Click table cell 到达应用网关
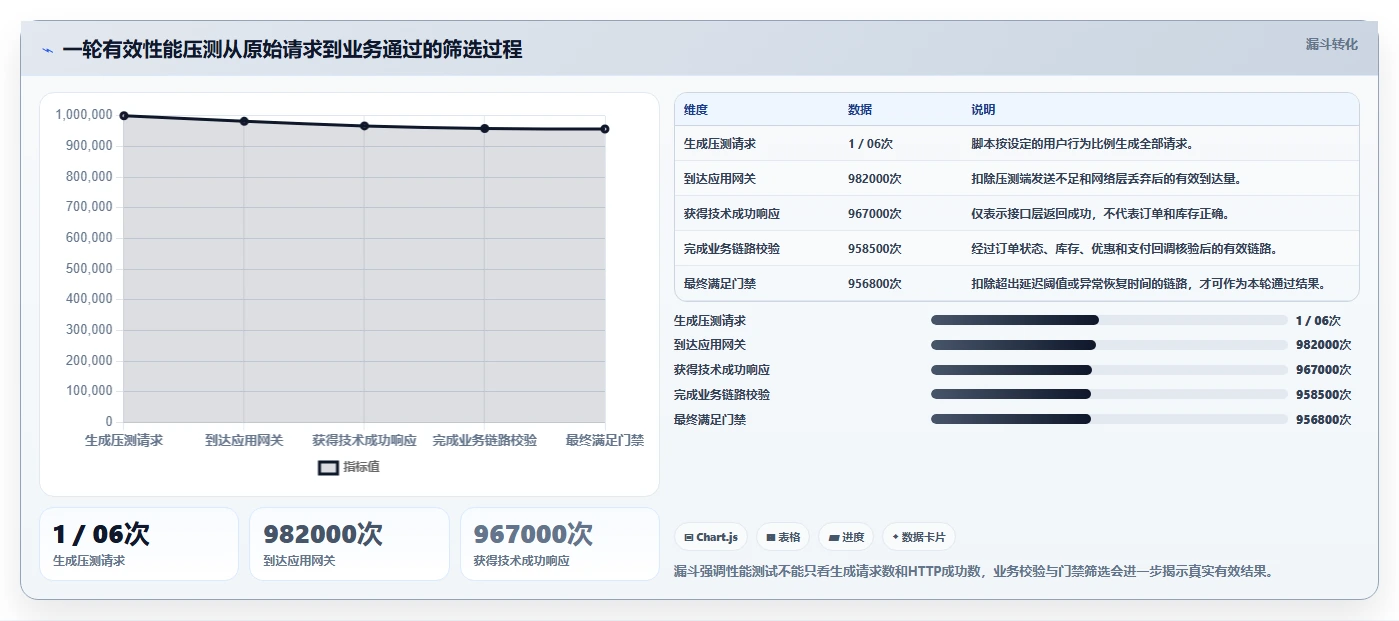This screenshot has width=1399, height=621. coord(720,179)
